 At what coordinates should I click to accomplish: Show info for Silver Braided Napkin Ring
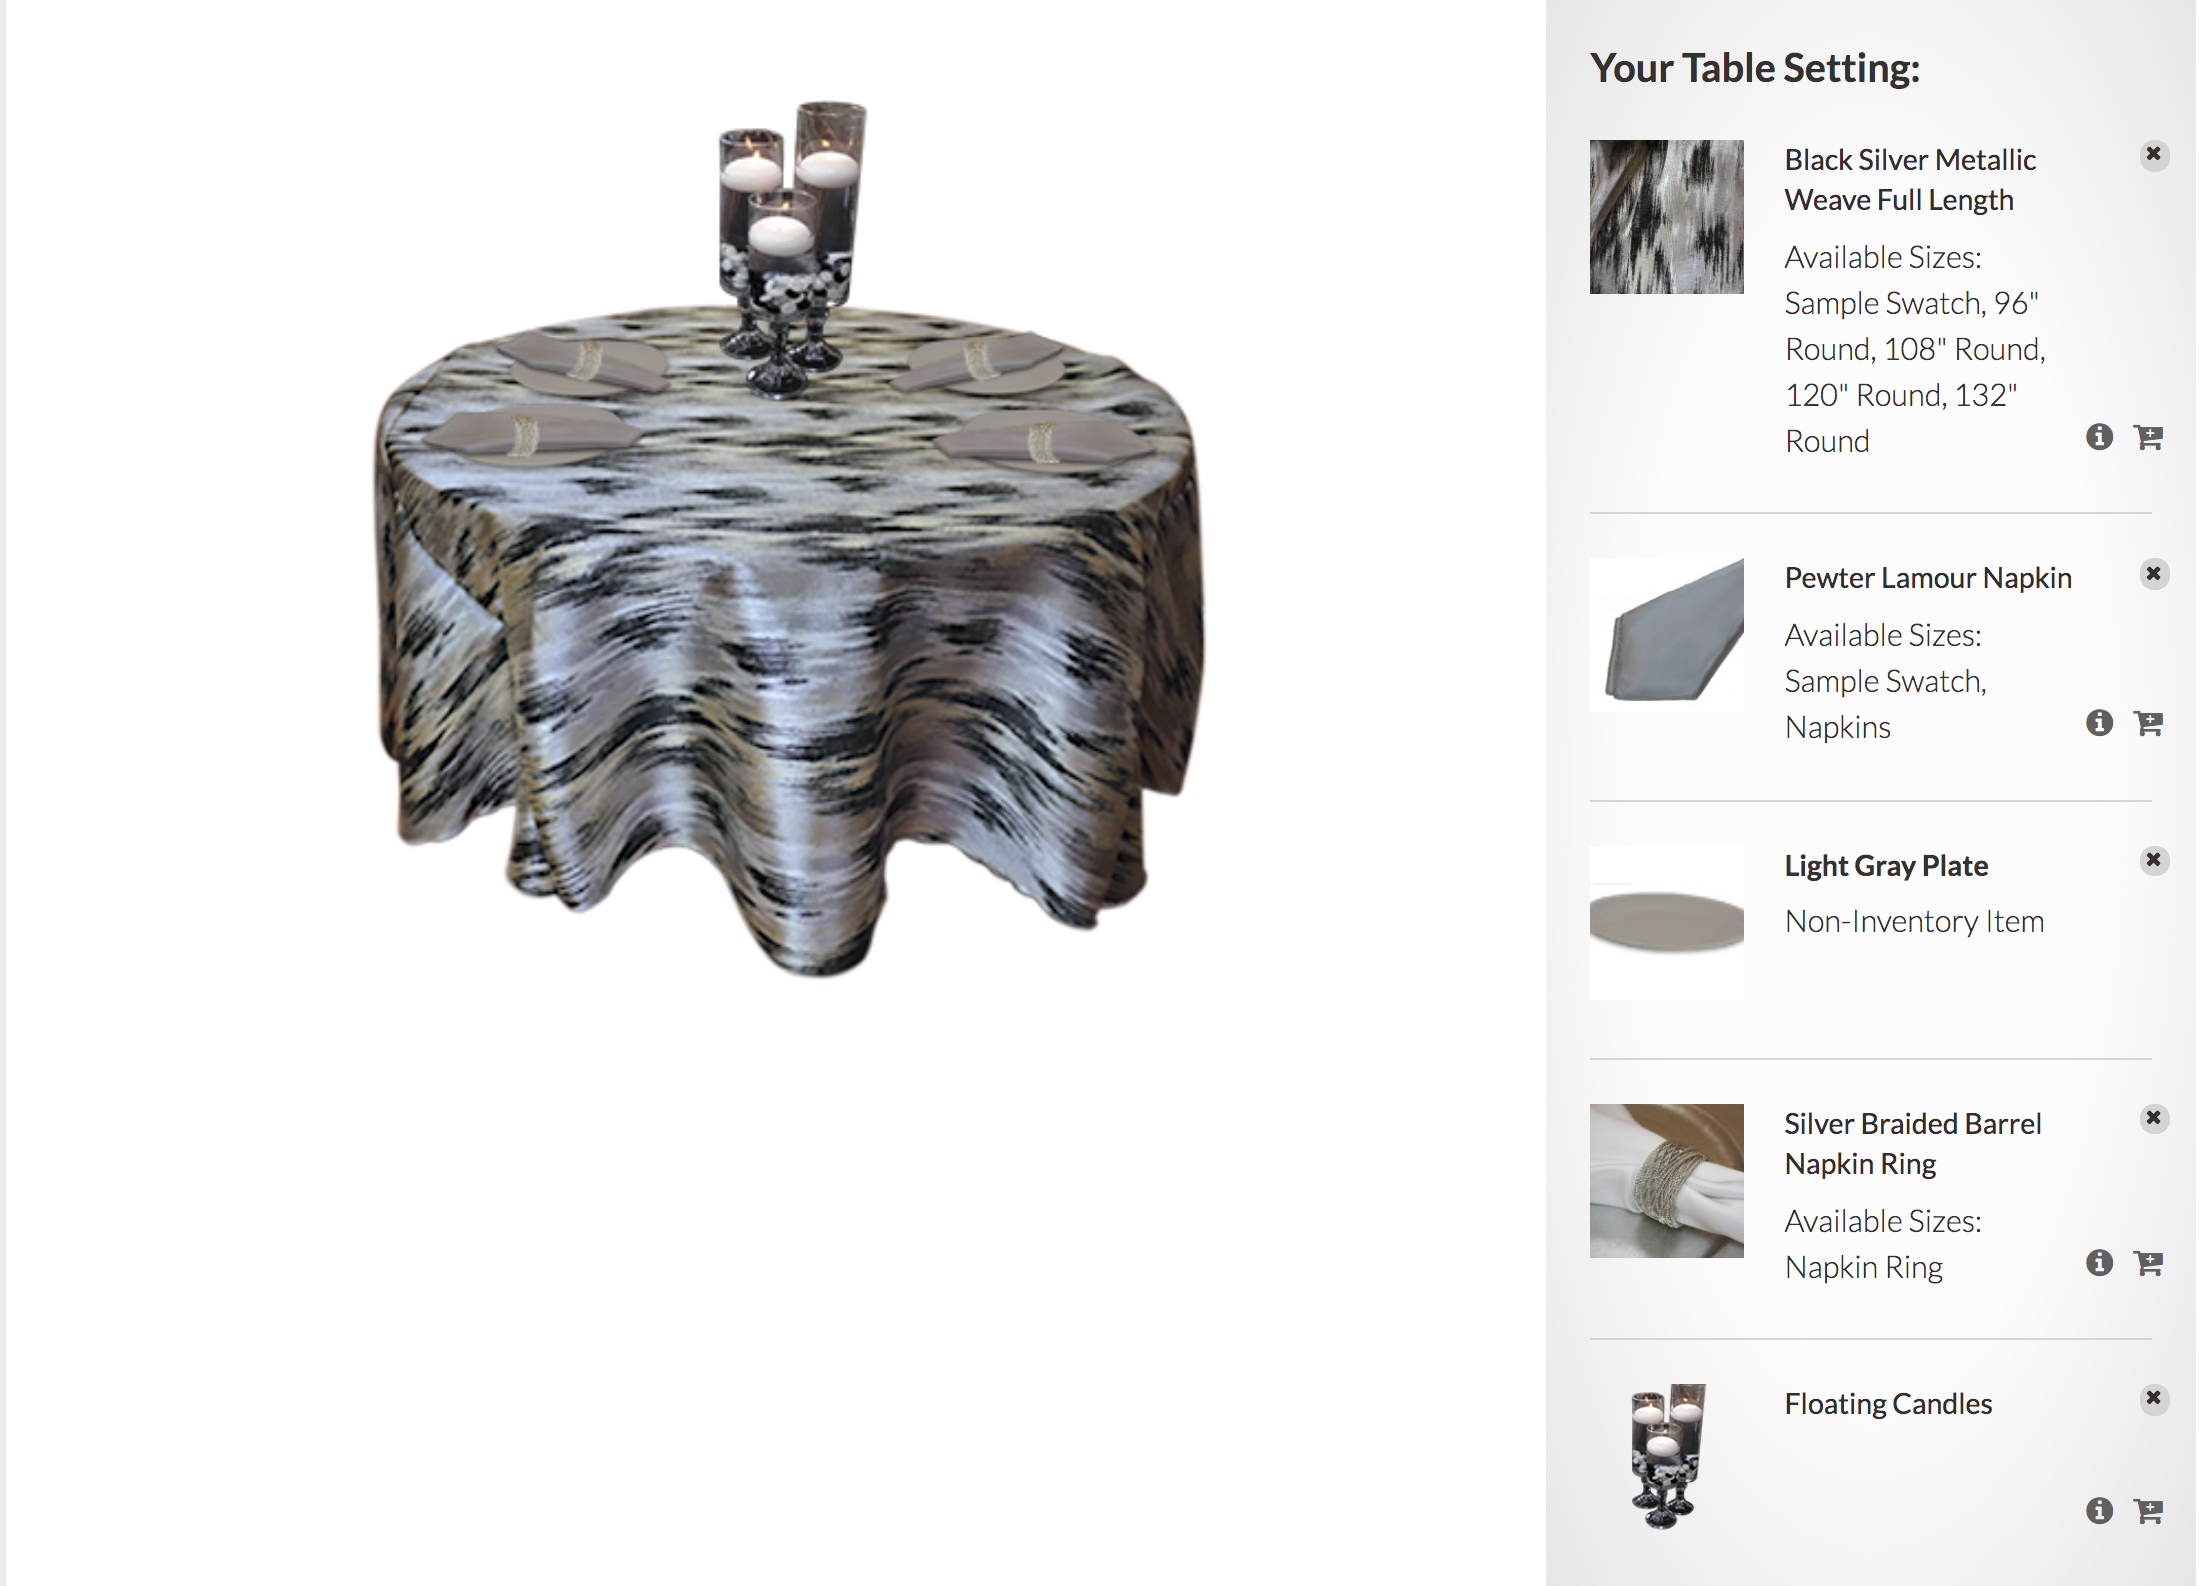[2099, 1263]
